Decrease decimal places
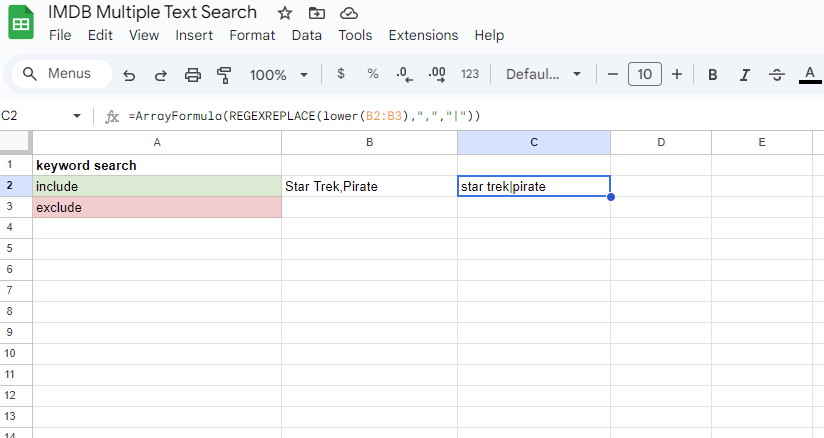 404,74
